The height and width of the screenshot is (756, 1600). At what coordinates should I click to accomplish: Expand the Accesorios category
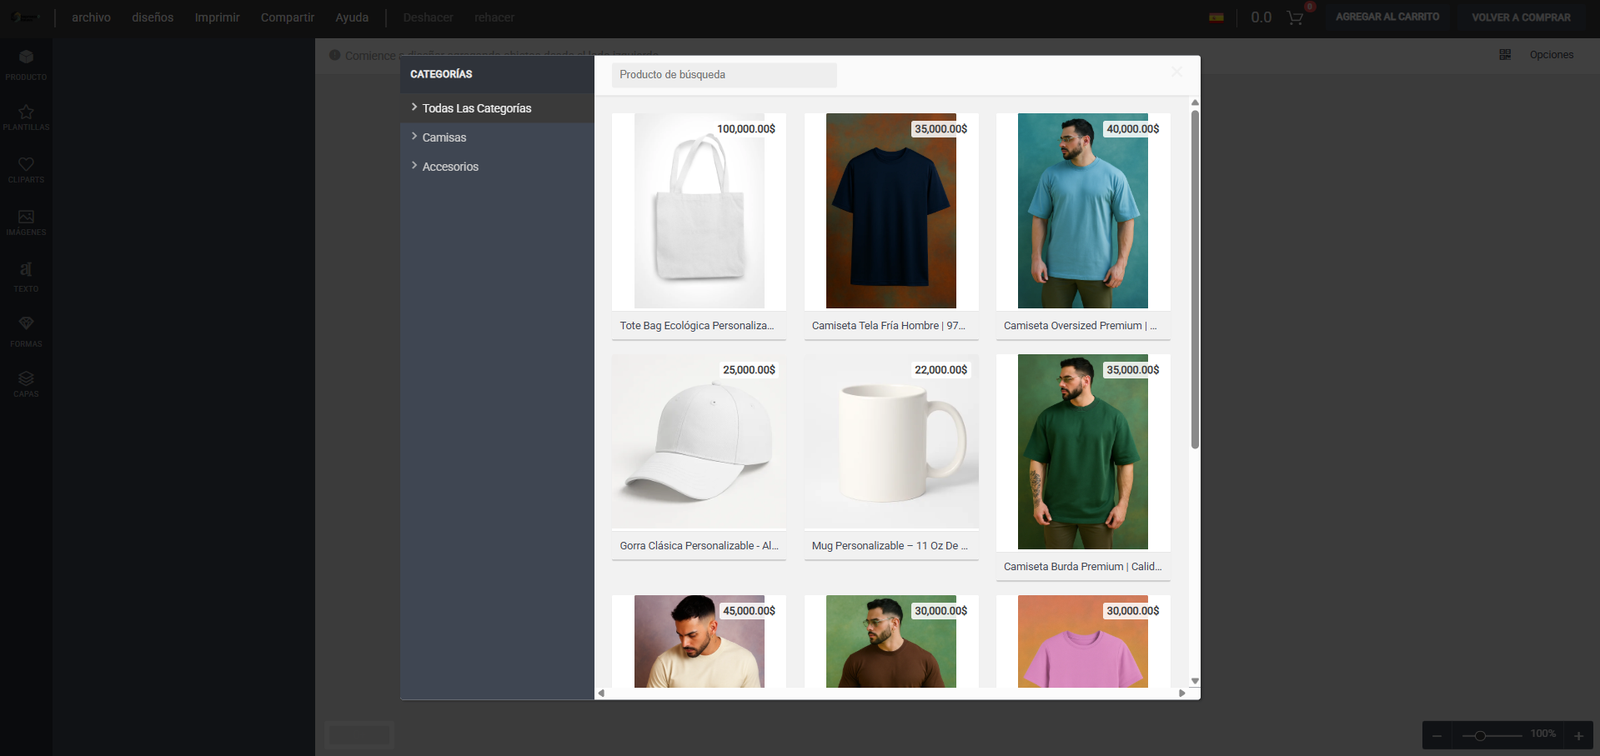(x=450, y=166)
